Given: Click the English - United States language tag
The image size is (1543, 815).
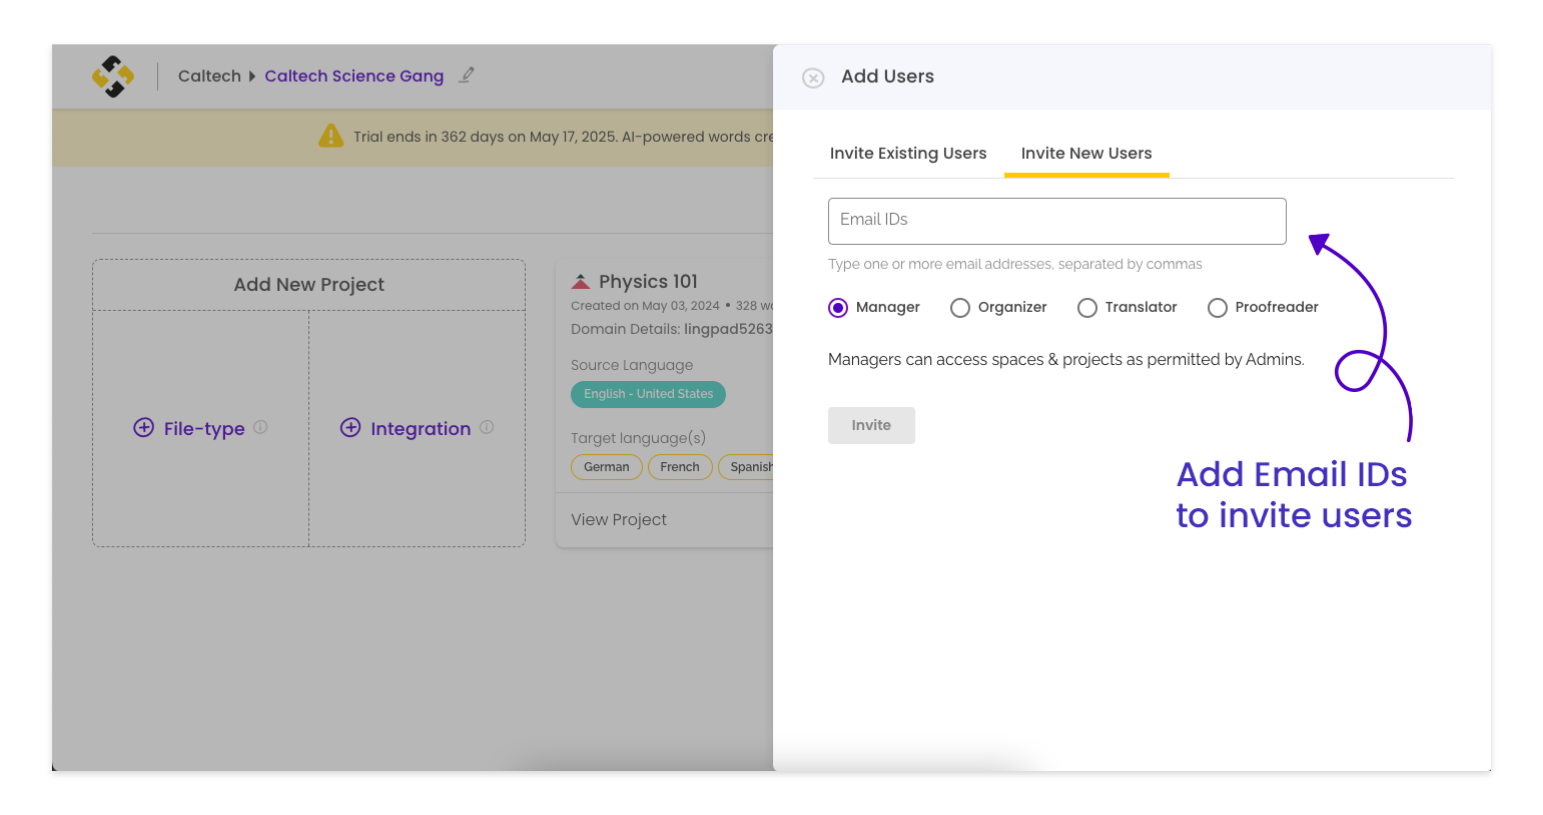Looking at the screenshot, I should click(648, 394).
